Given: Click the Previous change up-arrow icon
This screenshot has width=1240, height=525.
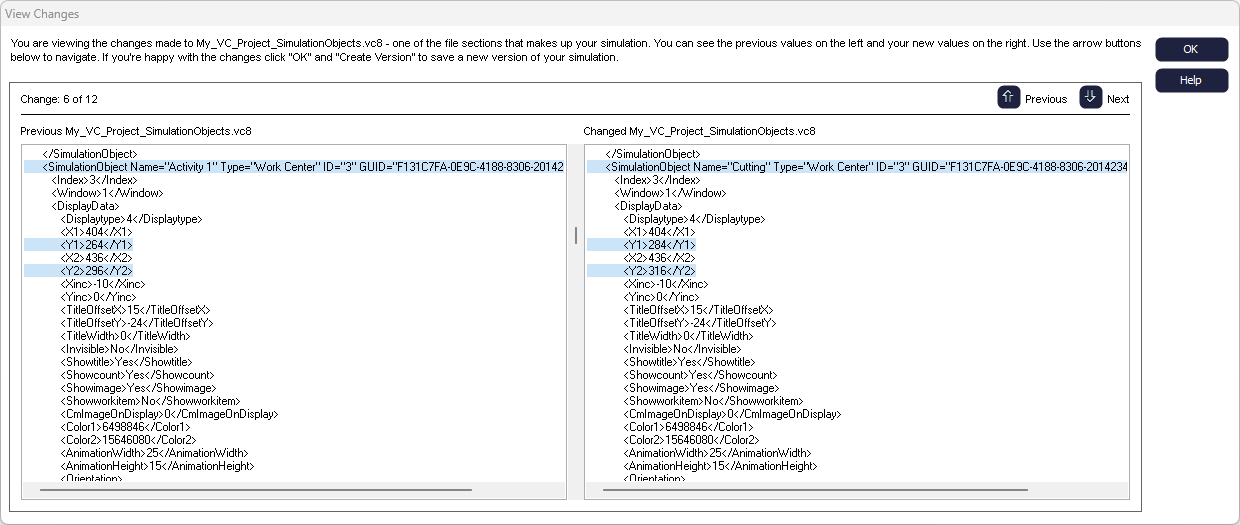Looking at the screenshot, I should pyautogui.click(x=1008, y=97).
